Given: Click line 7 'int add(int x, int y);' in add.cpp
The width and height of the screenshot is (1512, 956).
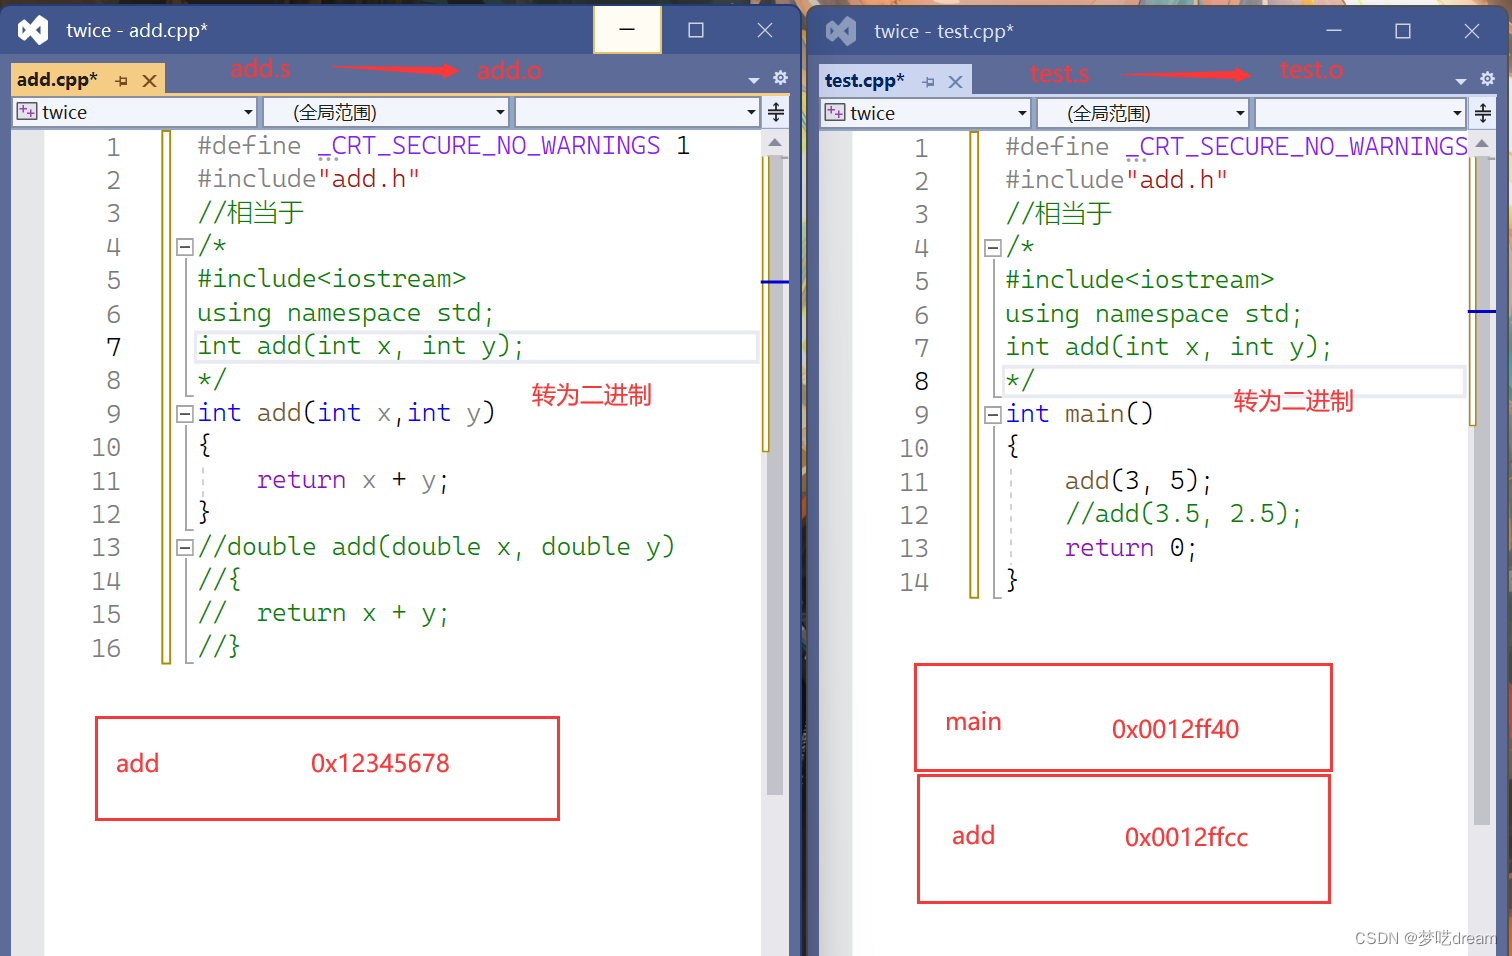Looking at the screenshot, I should click(361, 346).
